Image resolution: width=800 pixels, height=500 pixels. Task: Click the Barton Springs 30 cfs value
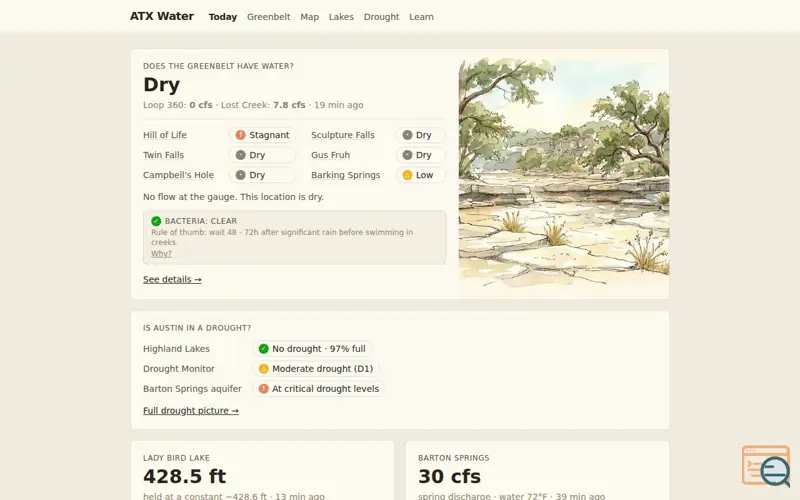449,476
